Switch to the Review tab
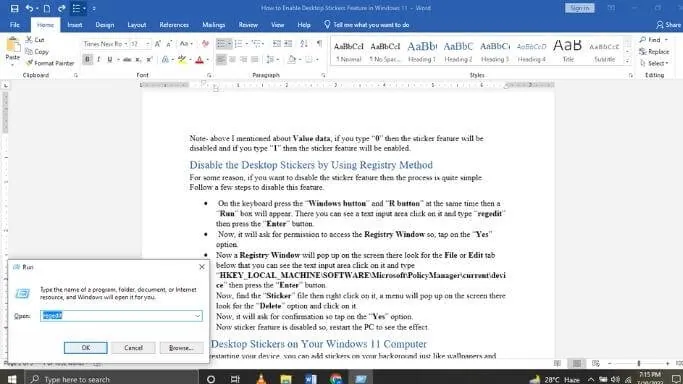This screenshot has width=683, height=384. [x=248, y=25]
